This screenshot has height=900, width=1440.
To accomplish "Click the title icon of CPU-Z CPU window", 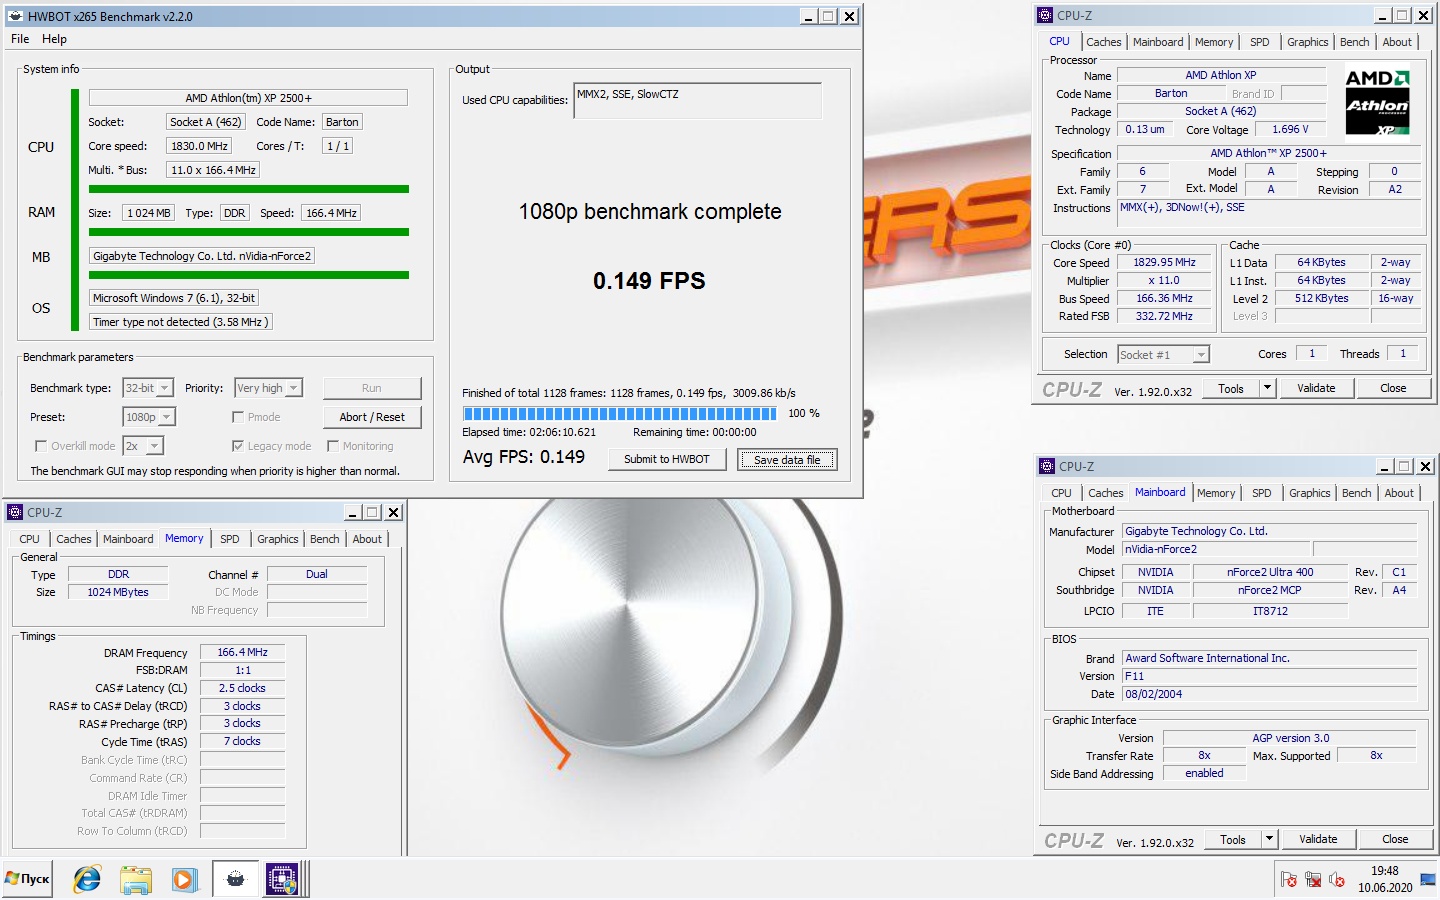I will pyautogui.click(x=1045, y=15).
